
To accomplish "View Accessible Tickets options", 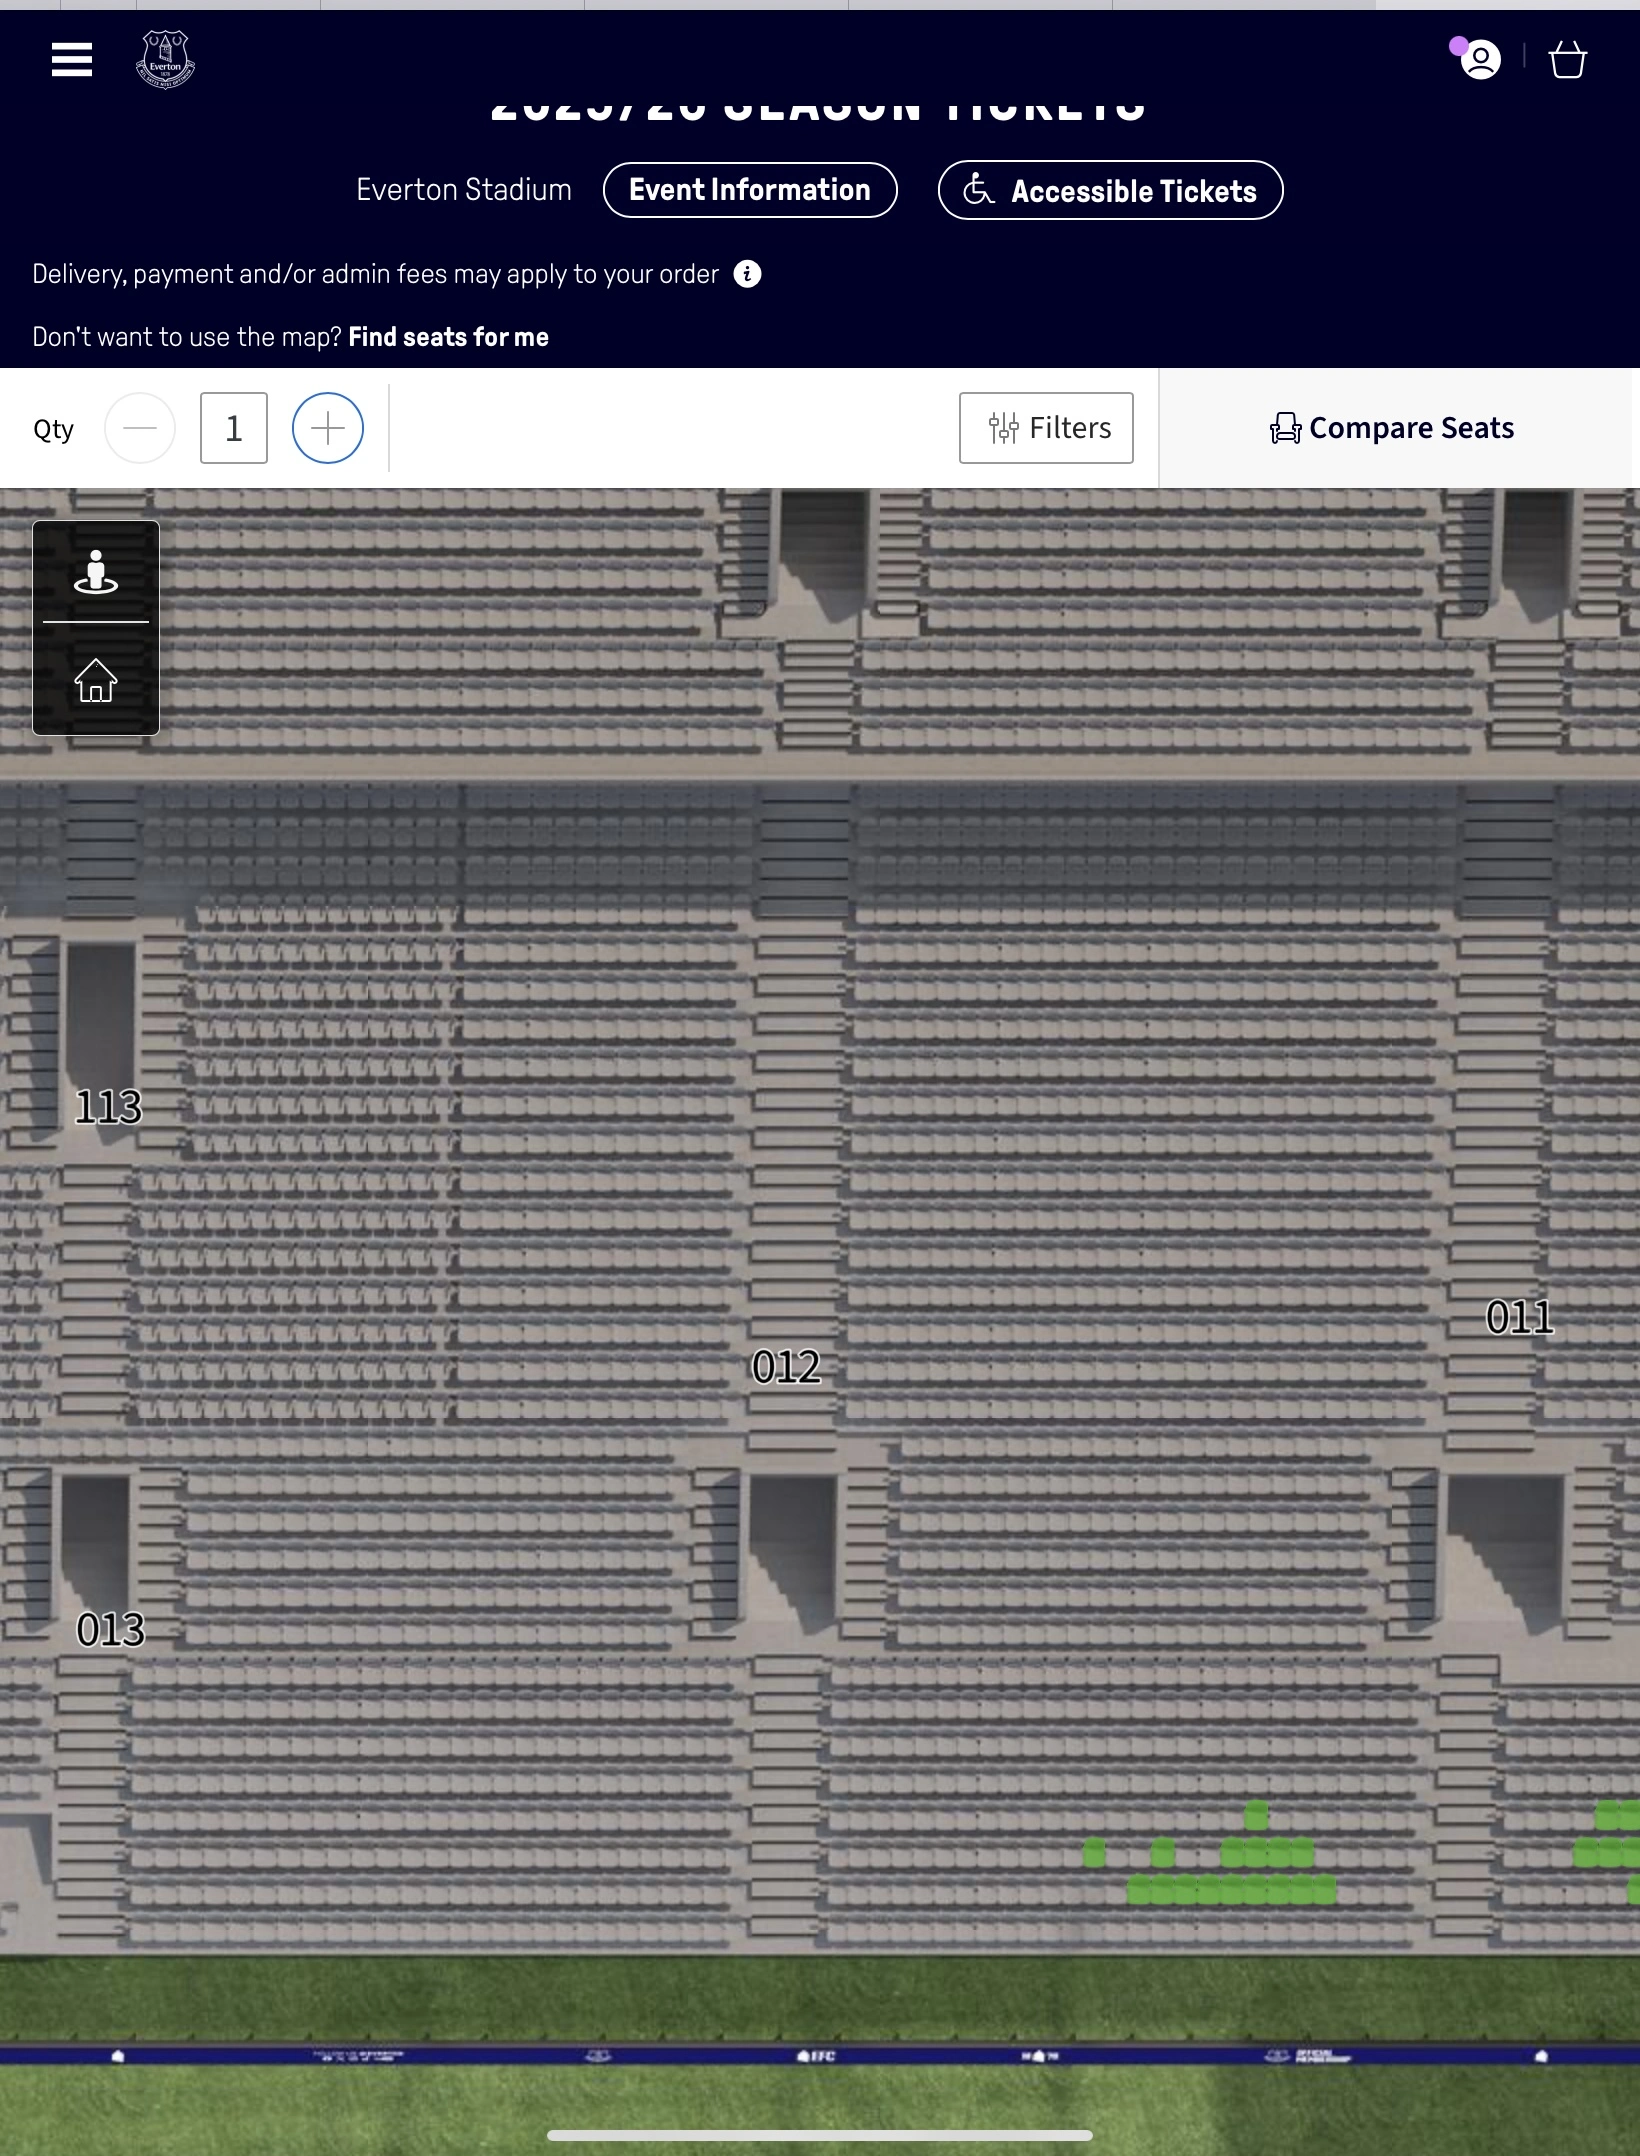I will click(x=1110, y=190).
